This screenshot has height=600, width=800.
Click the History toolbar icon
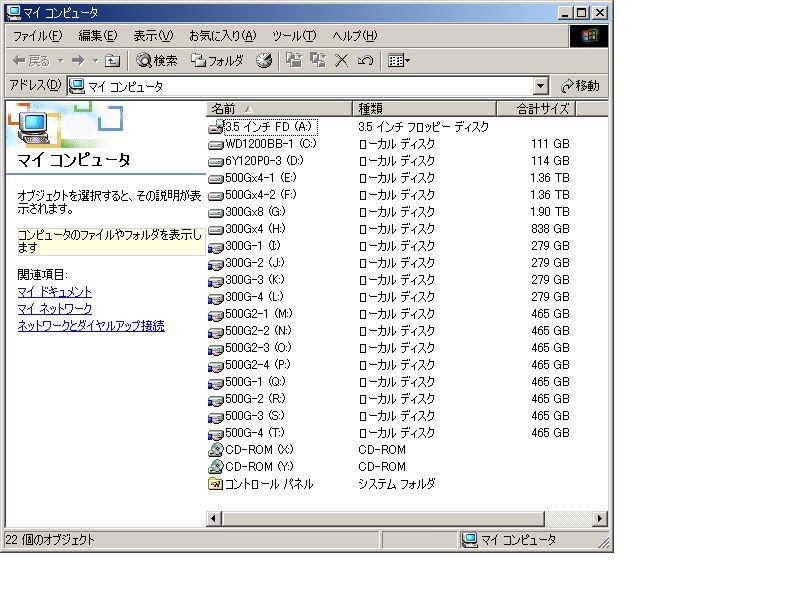click(x=264, y=61)
